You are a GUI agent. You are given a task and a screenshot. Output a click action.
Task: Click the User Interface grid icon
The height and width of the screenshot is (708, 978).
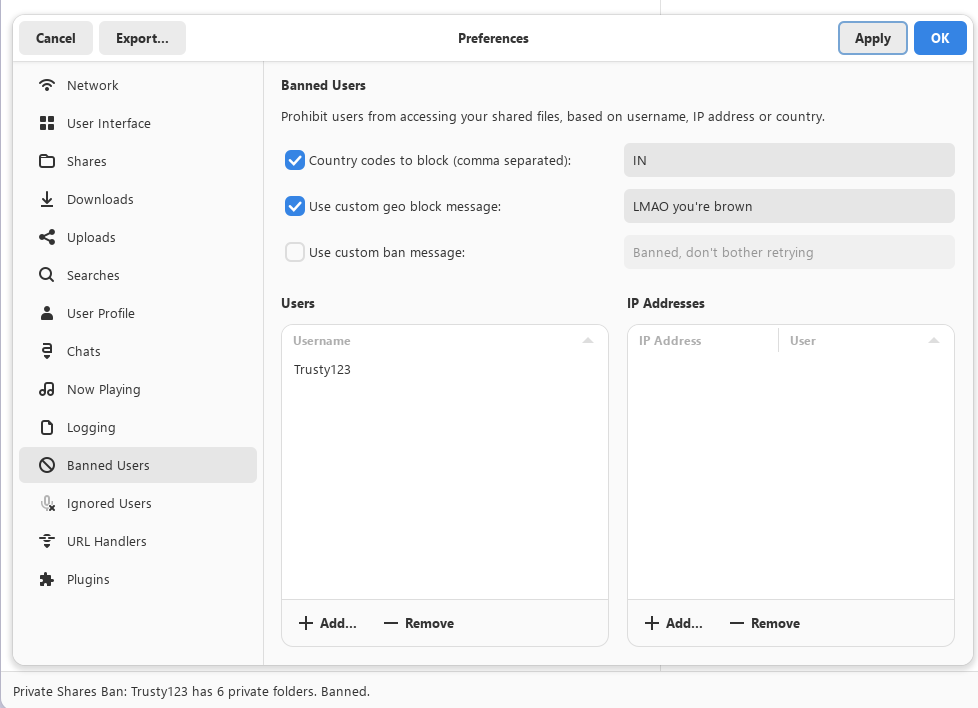47,124
